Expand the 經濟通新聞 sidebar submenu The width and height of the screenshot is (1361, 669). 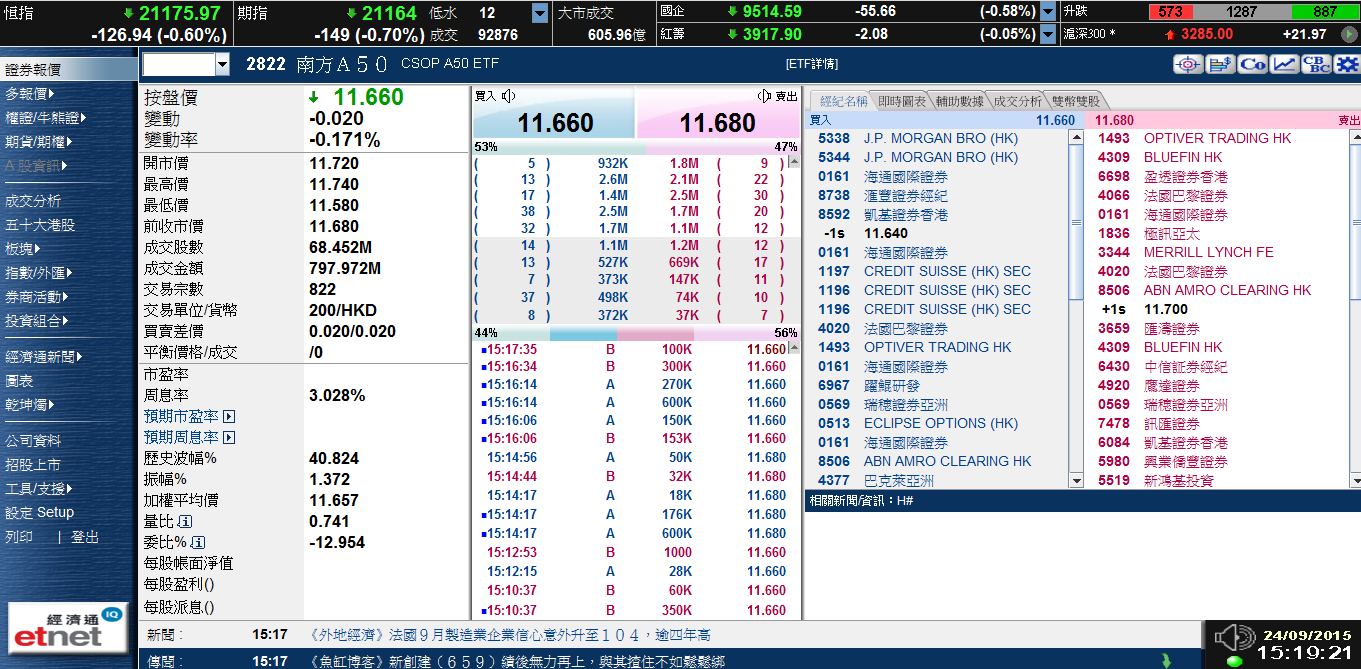coord(80,357)
